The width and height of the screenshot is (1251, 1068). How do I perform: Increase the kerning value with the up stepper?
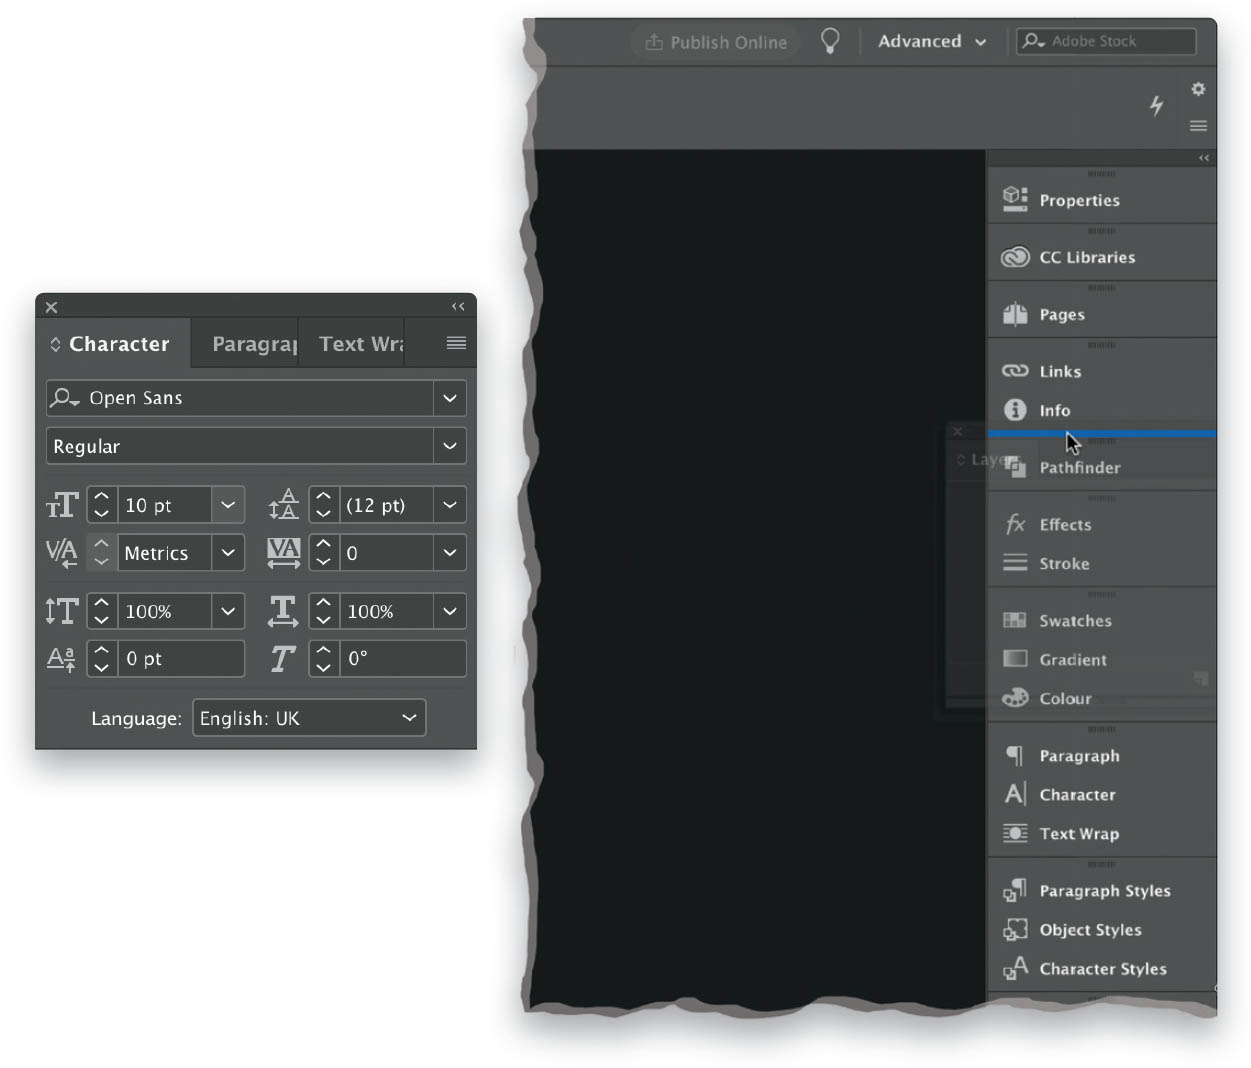pyautogui.click(x=101, y=546)
